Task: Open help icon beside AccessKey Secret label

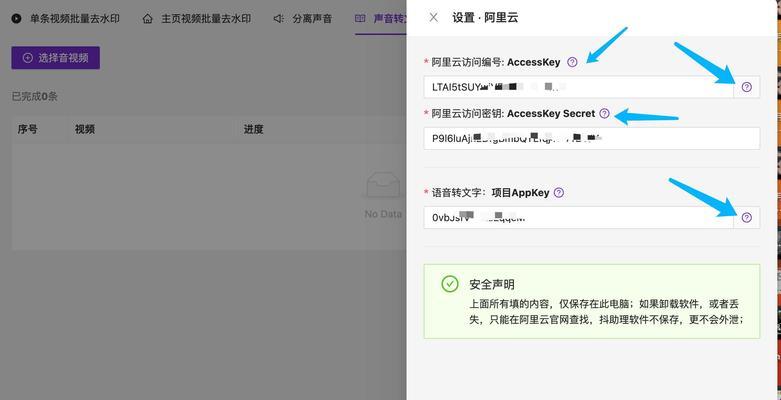Action: point(604,114)
